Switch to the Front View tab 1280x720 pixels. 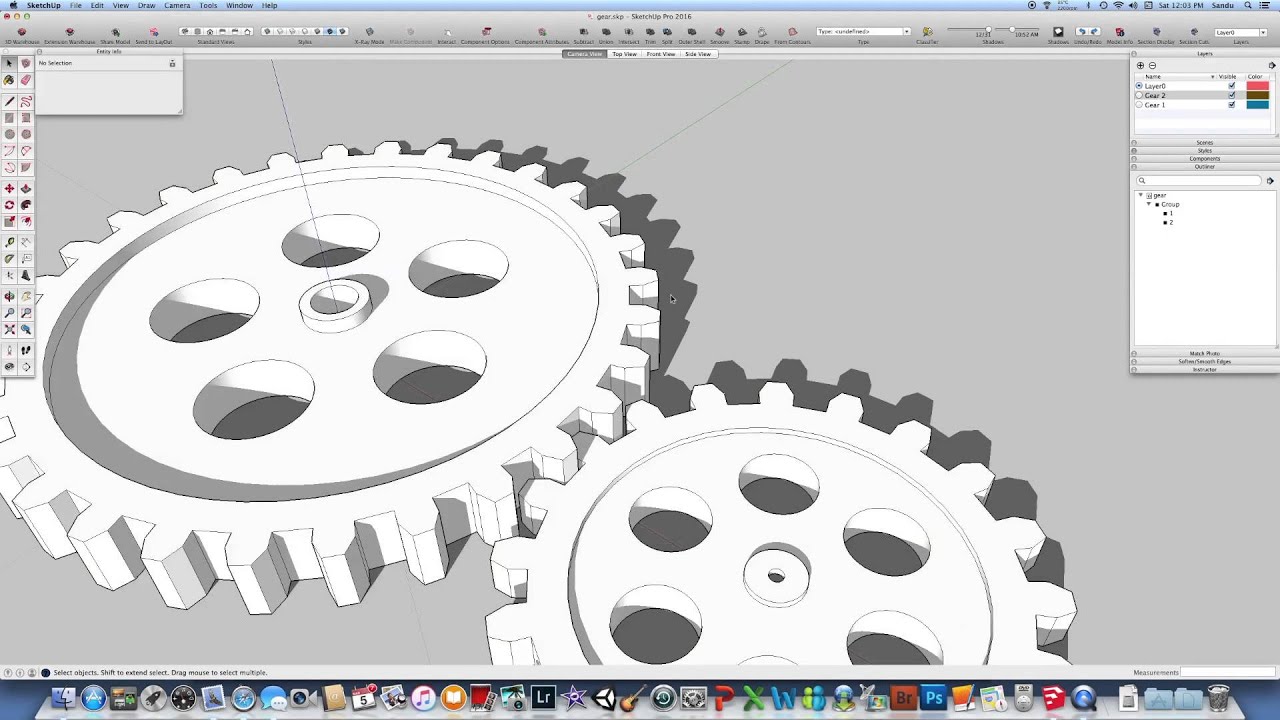click(x=660, y=54)
